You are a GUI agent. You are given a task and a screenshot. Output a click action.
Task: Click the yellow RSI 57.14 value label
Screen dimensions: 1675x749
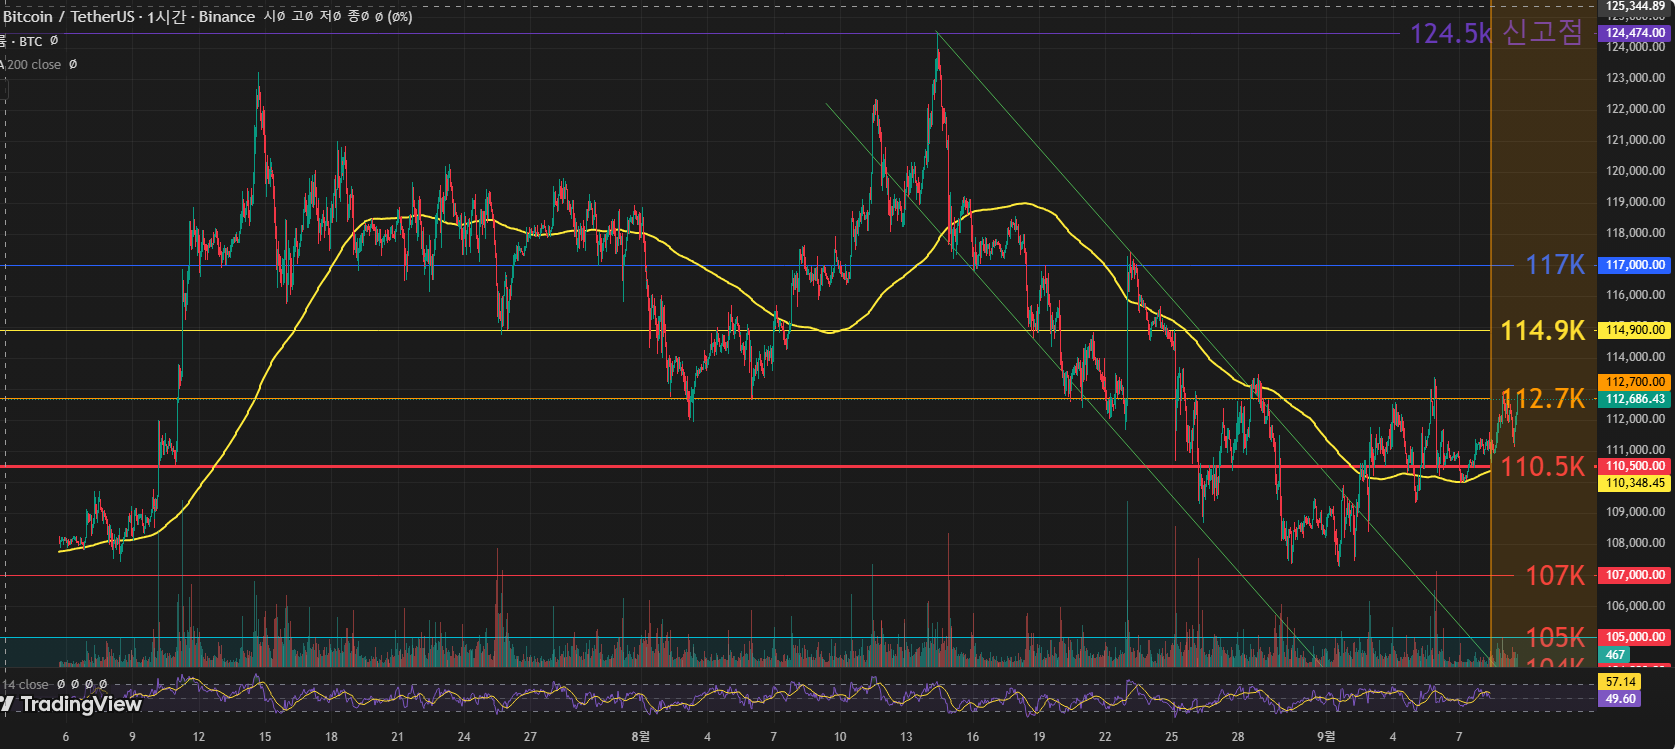pyautogui.click(x=1620, y=682)
